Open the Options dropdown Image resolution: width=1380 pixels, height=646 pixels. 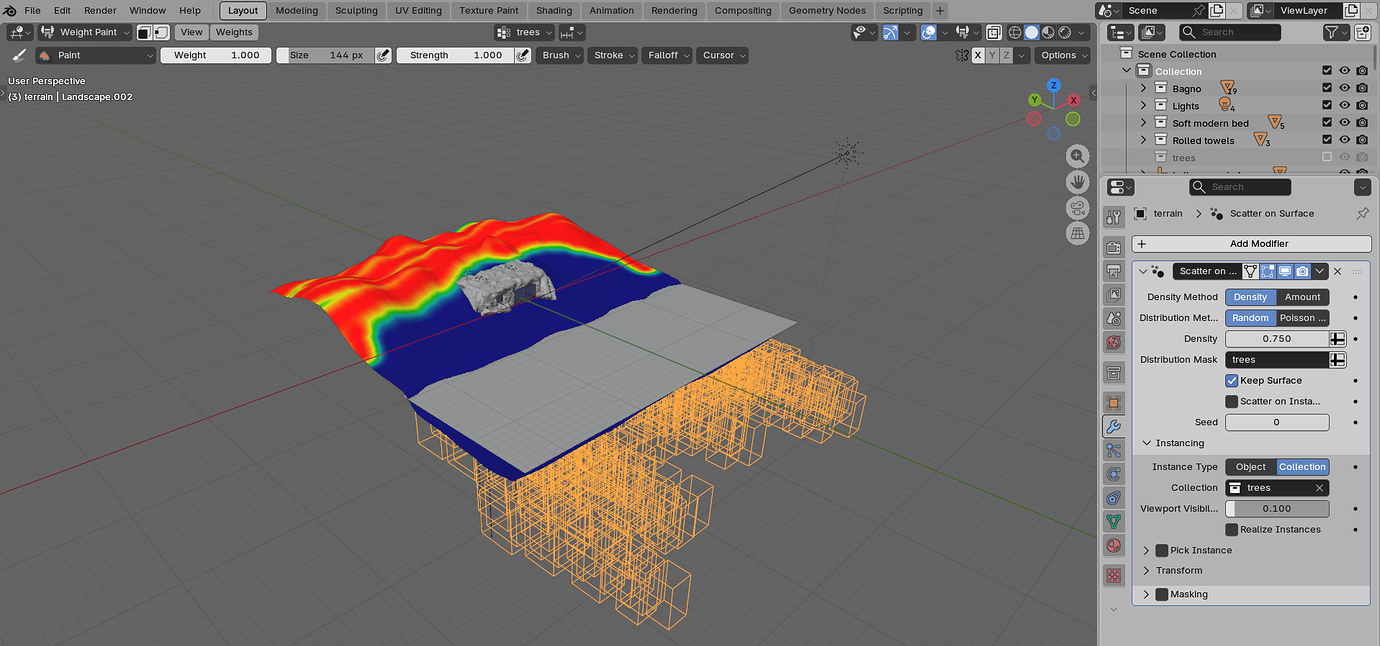click(x=1064, y=55)
